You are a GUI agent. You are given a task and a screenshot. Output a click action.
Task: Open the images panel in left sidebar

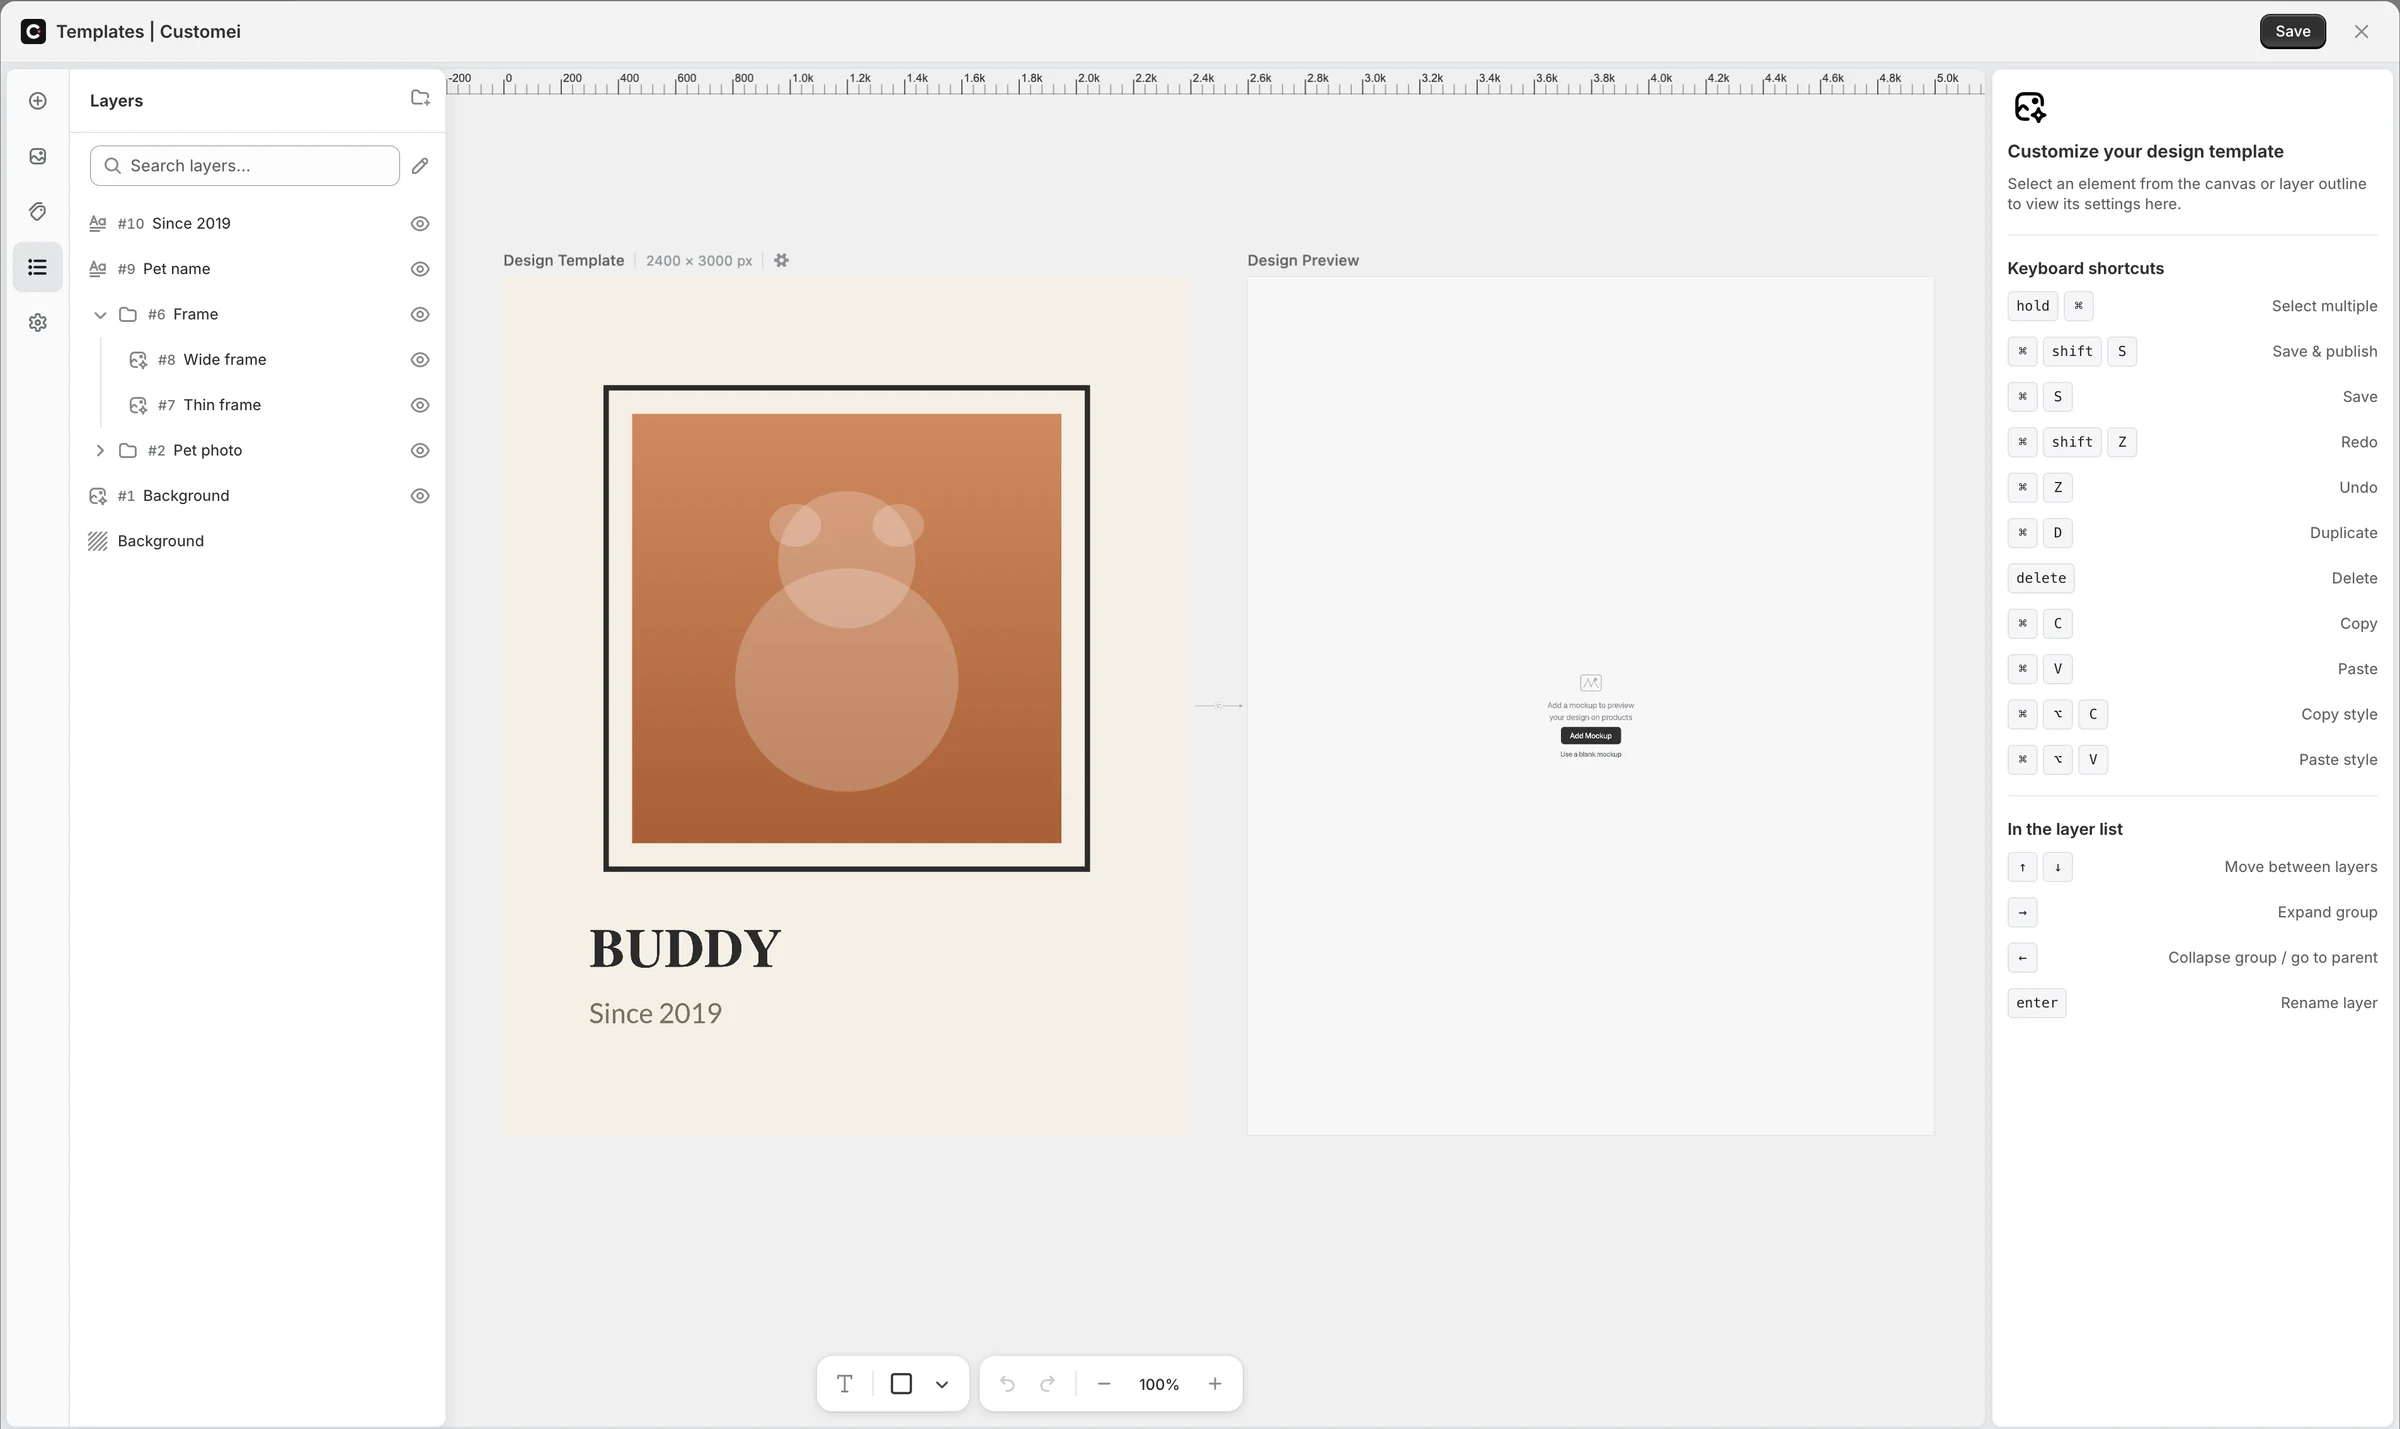(x=38, y=156)
